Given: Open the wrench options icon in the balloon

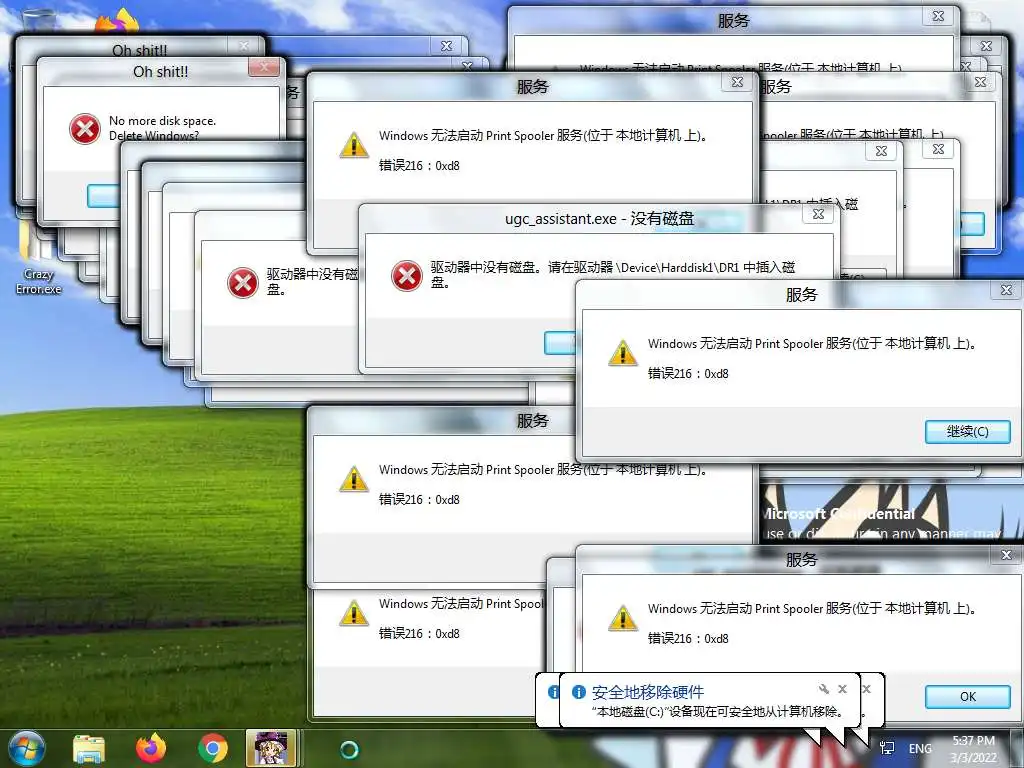Looking at the screenshot, I should [x=824, y=689].
